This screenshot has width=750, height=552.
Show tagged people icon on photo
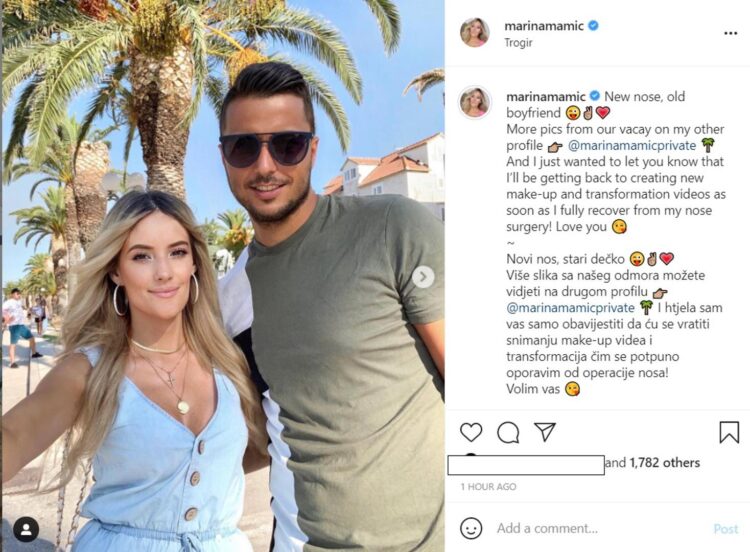click(26, 529)
